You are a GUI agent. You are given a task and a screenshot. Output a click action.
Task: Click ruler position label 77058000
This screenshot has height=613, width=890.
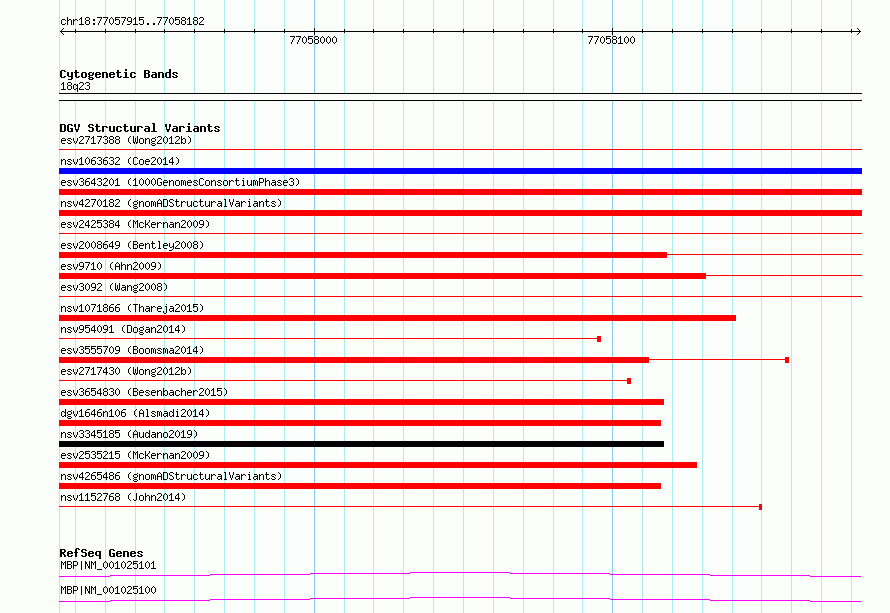coord(313,40)
